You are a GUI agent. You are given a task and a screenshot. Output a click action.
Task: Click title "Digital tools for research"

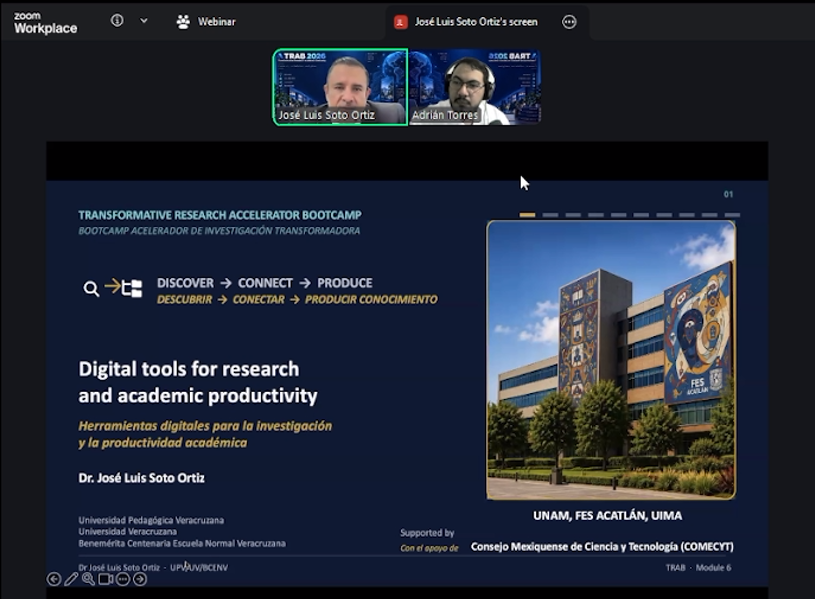click(189, 369)
